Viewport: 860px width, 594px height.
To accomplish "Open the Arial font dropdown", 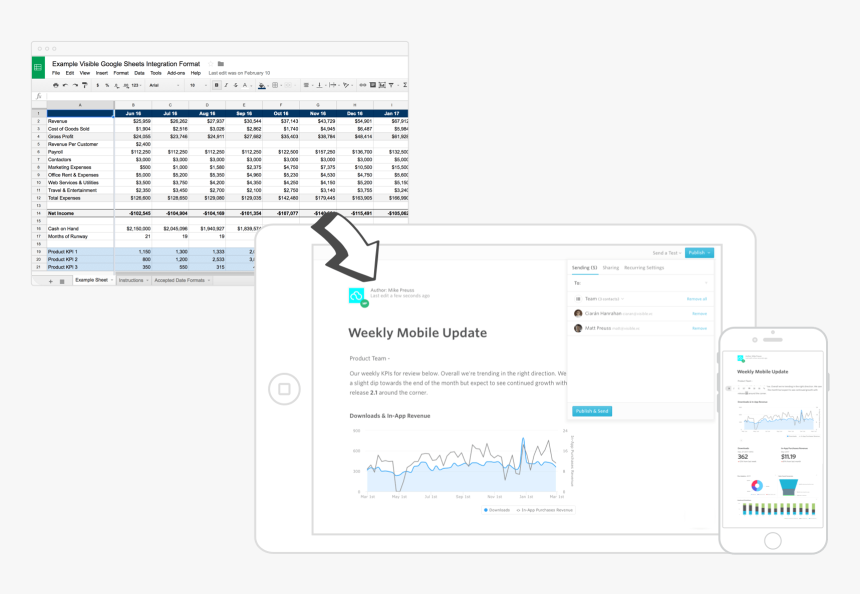I will pyautogui.click(x=164, y=85).
